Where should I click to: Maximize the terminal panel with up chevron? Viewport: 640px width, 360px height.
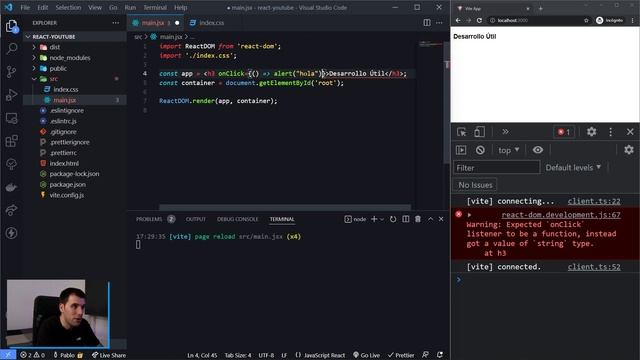coord(430,219)
